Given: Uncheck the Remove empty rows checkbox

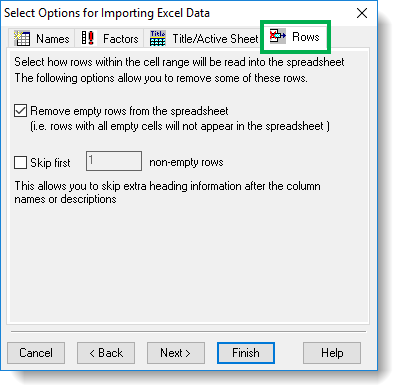Looking at the screenshot, I should [x=20, y=111].
